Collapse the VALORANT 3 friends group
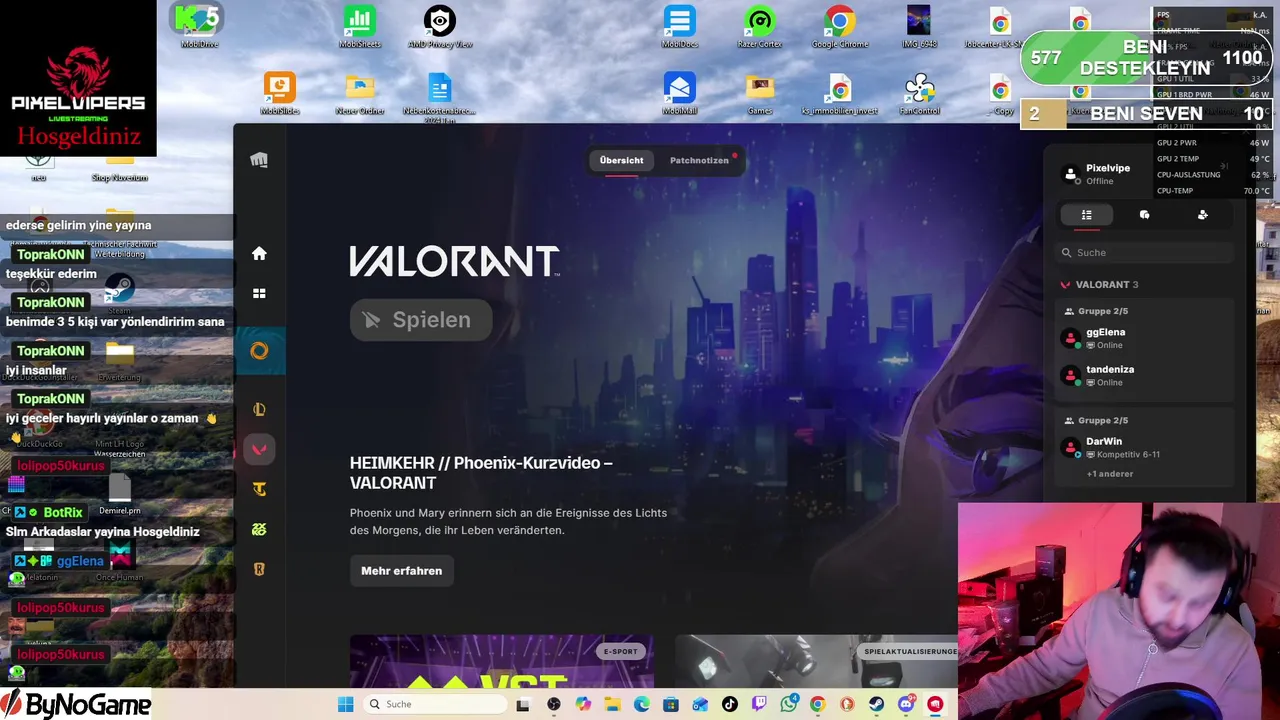Viewport: 1280px width, 720px height. tap(1099, 285)
